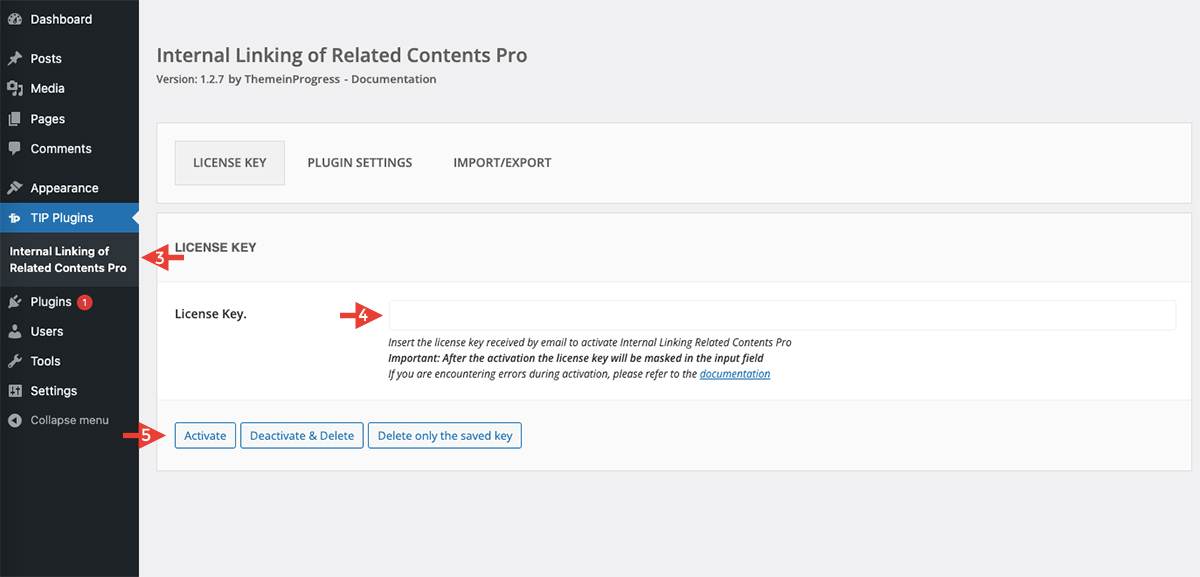Select Internal Linking of Related Contents Pro submenu

pyautogui.click(x=68, y=260)
